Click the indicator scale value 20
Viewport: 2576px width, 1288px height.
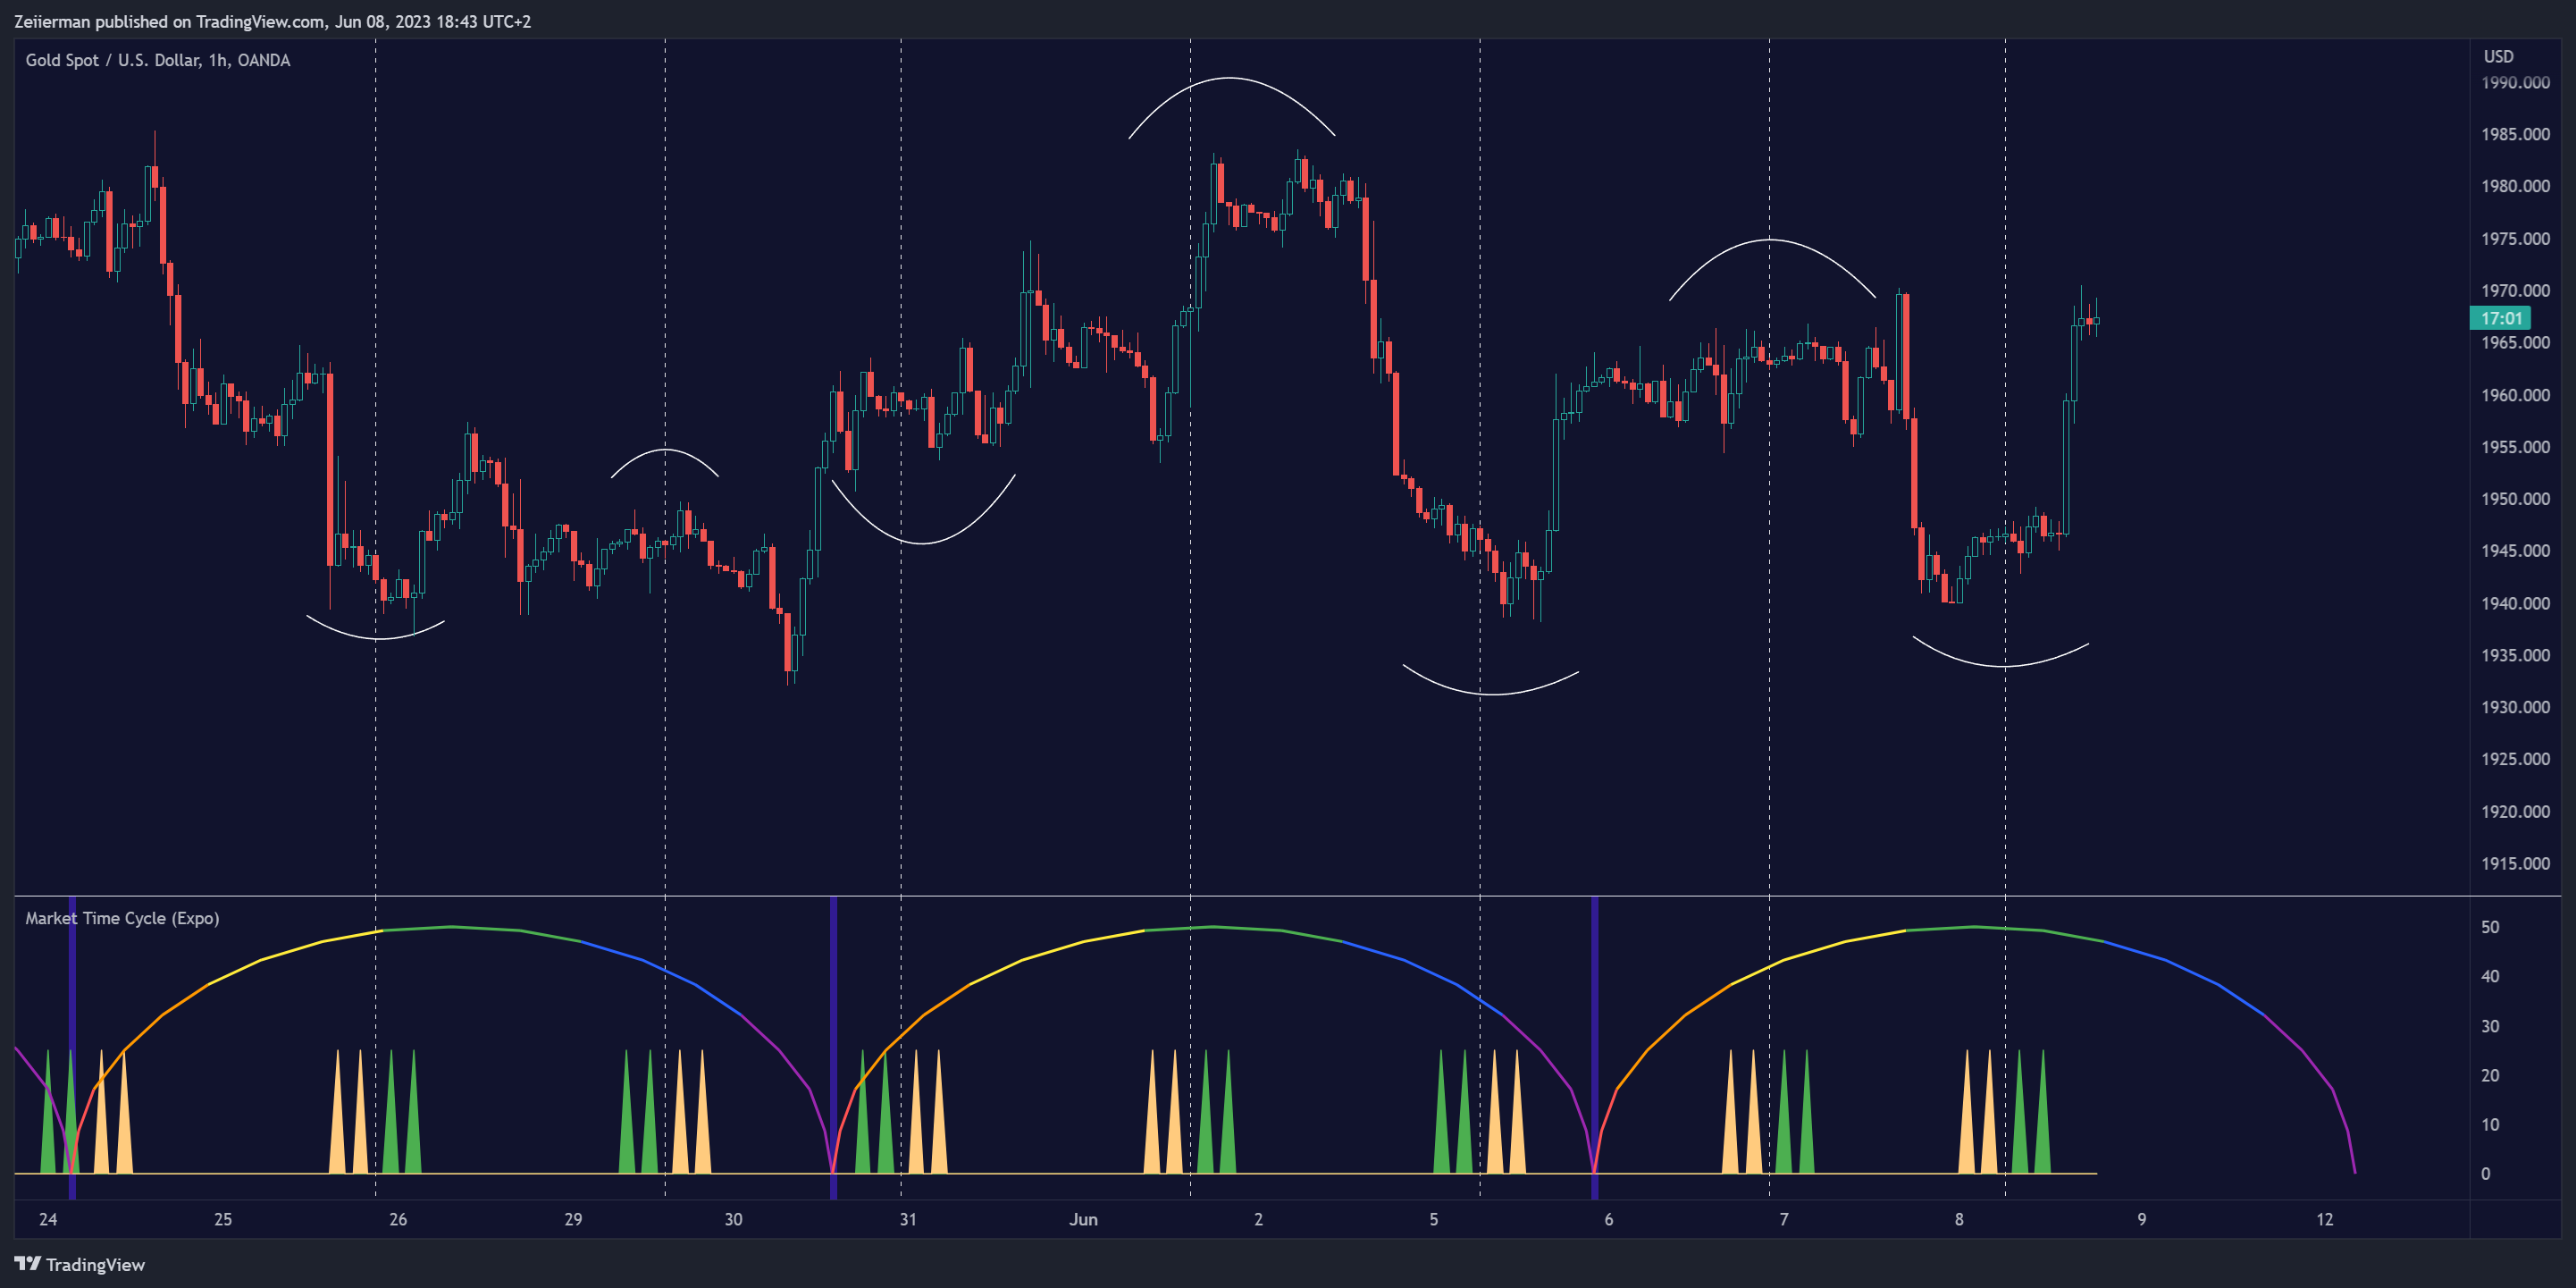(x=2490, y=1075)
